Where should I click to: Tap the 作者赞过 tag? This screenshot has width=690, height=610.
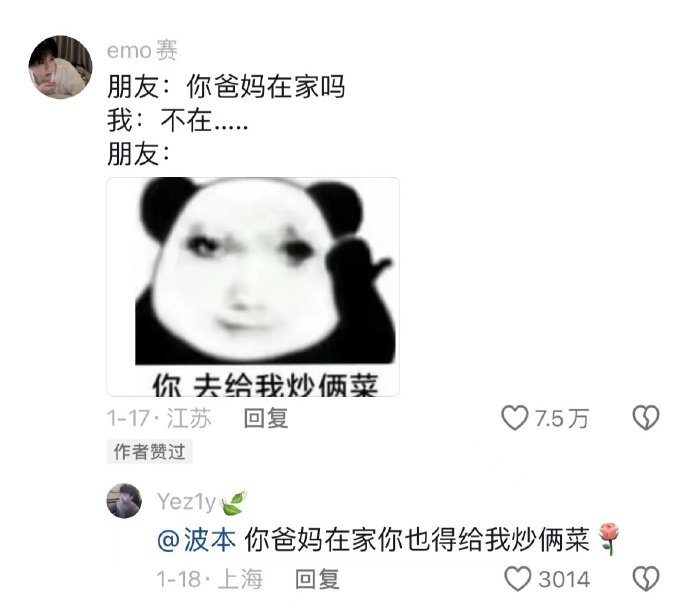tap(149, 452)
